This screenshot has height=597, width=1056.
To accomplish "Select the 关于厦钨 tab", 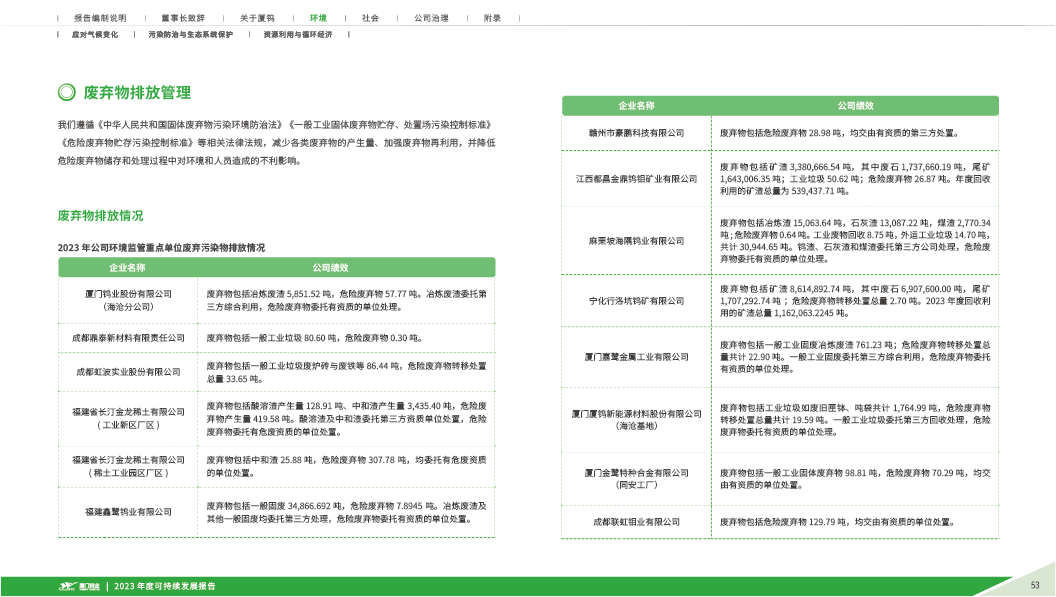I will (x=257, y=18).
